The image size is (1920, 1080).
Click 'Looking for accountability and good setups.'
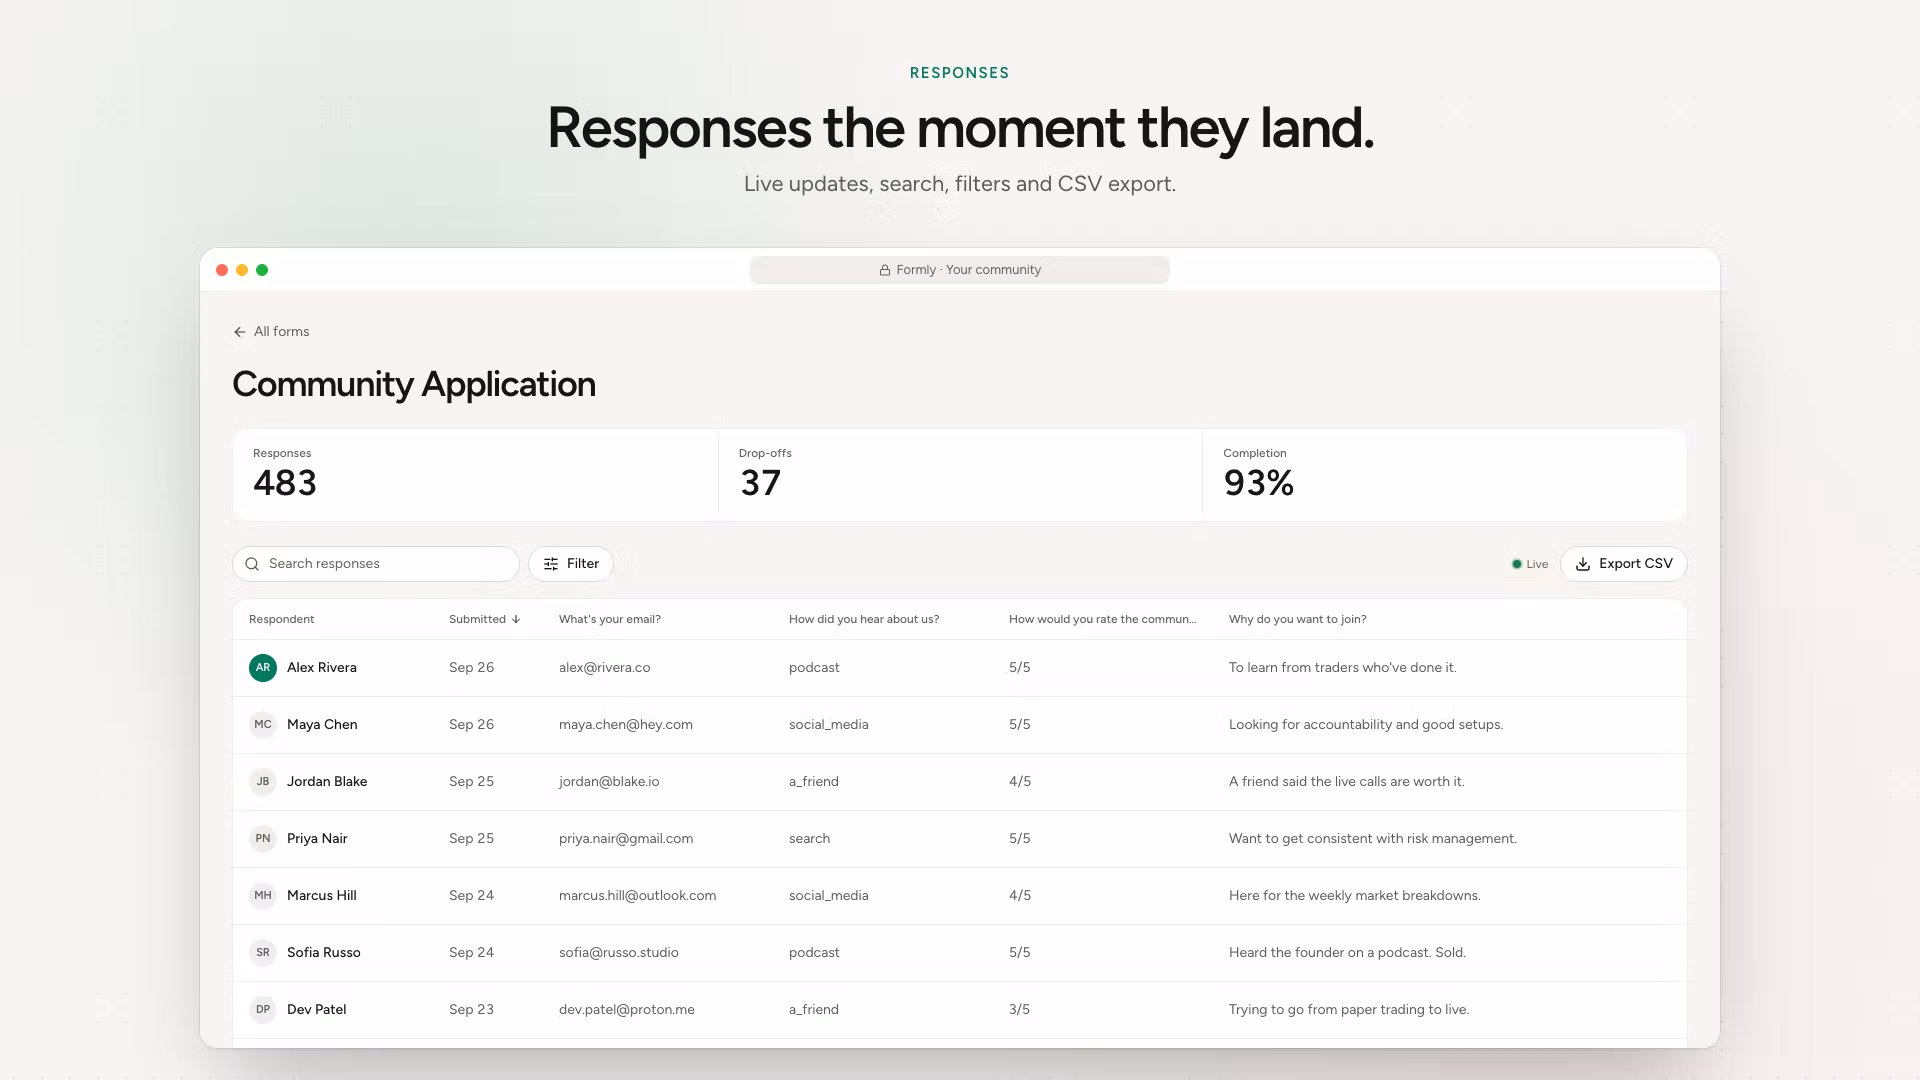(1365, 725)
